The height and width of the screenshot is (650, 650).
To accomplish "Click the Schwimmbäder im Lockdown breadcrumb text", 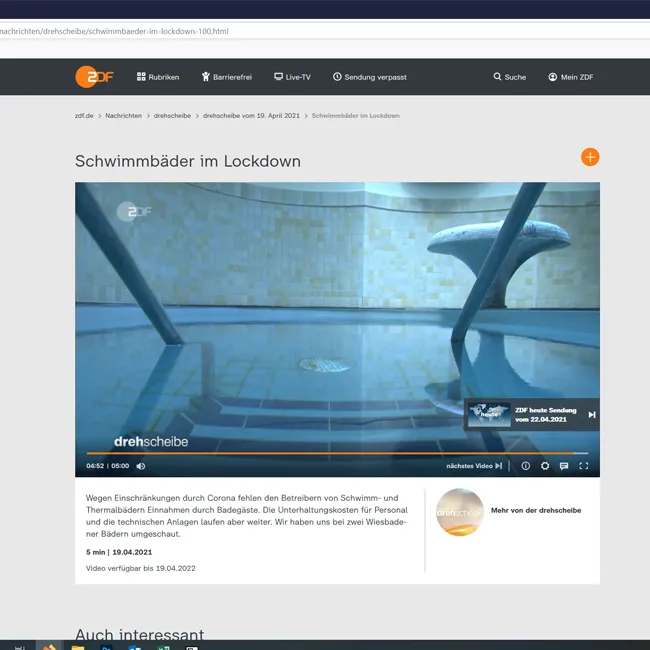I will coord(356,116).
